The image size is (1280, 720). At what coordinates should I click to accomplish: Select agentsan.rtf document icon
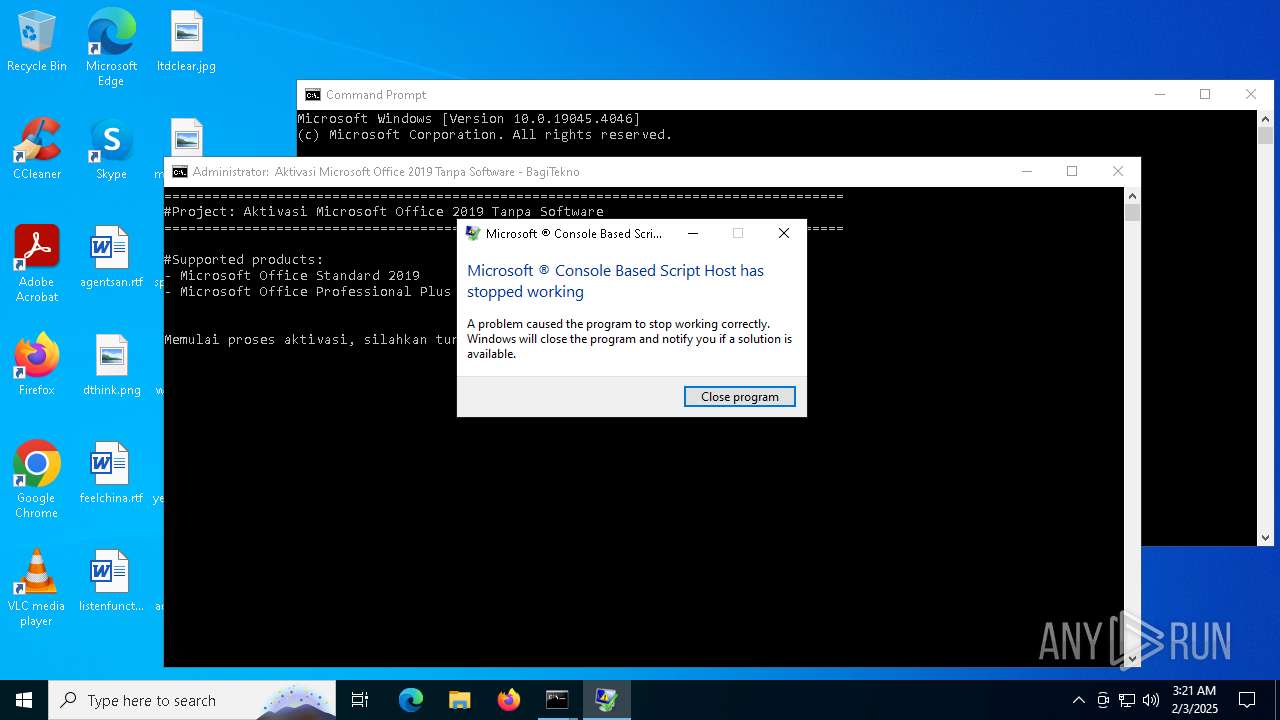tap(111, 258)
